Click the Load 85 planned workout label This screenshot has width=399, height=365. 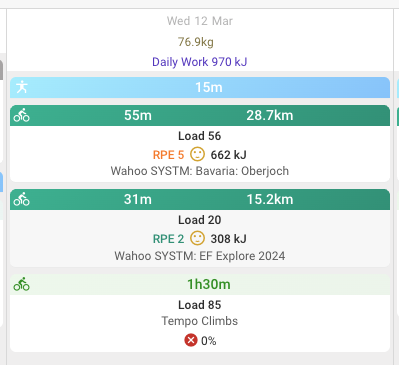(200, 305)
